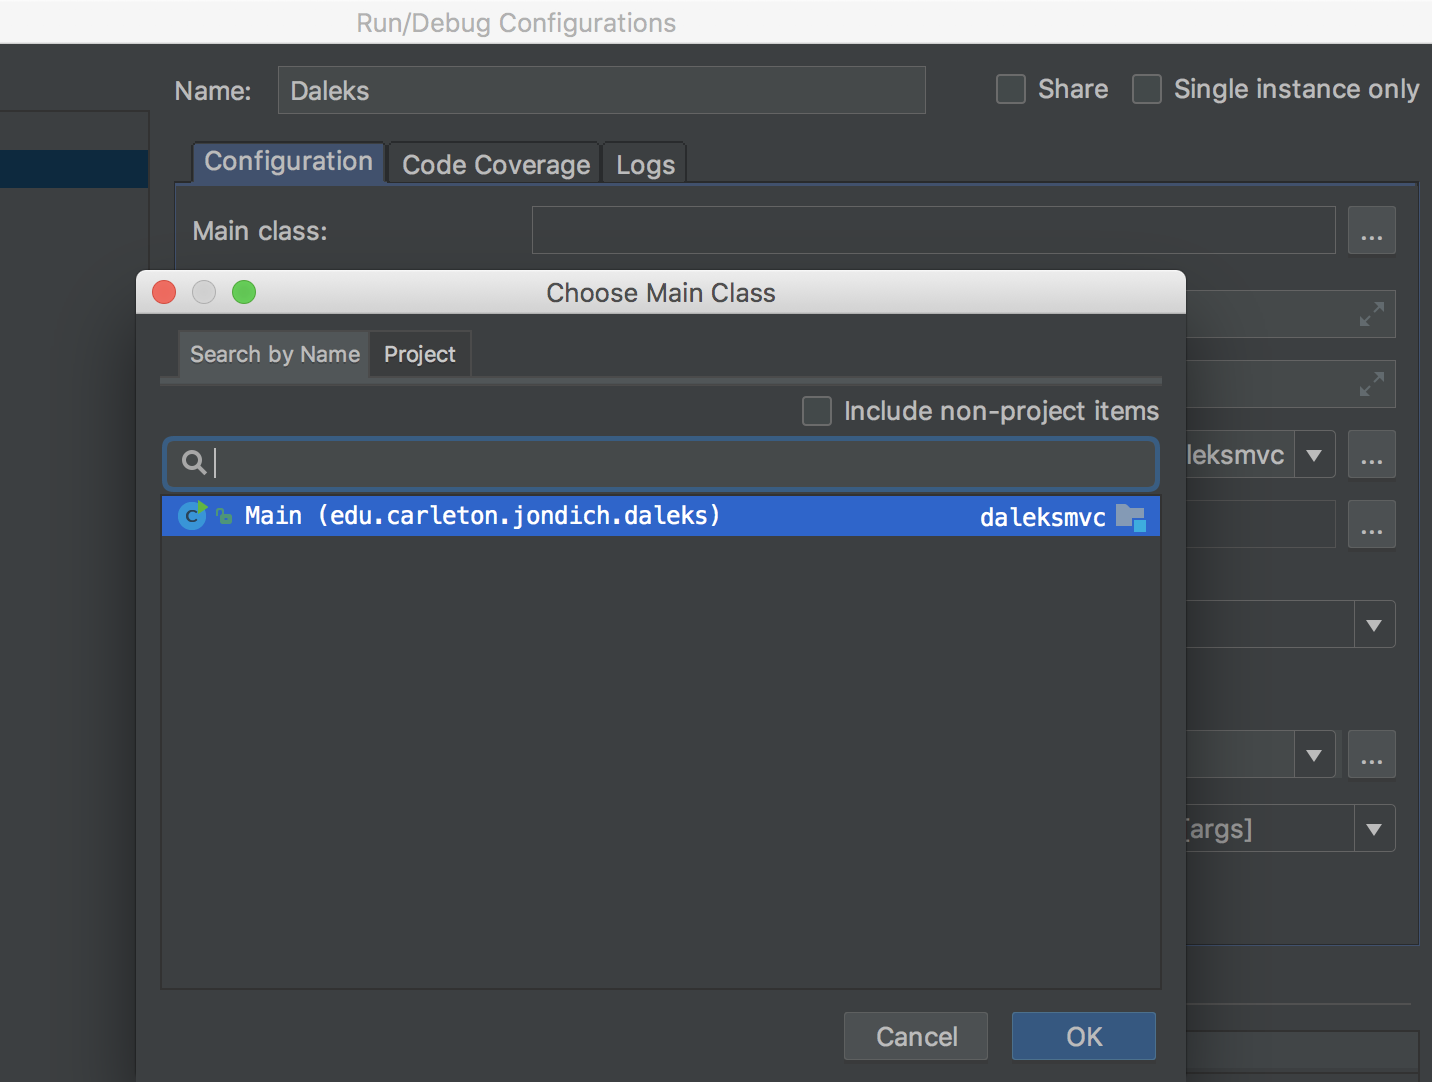Select the Search by Name tab
1432x1082 pixels.
tap(275, 355)
